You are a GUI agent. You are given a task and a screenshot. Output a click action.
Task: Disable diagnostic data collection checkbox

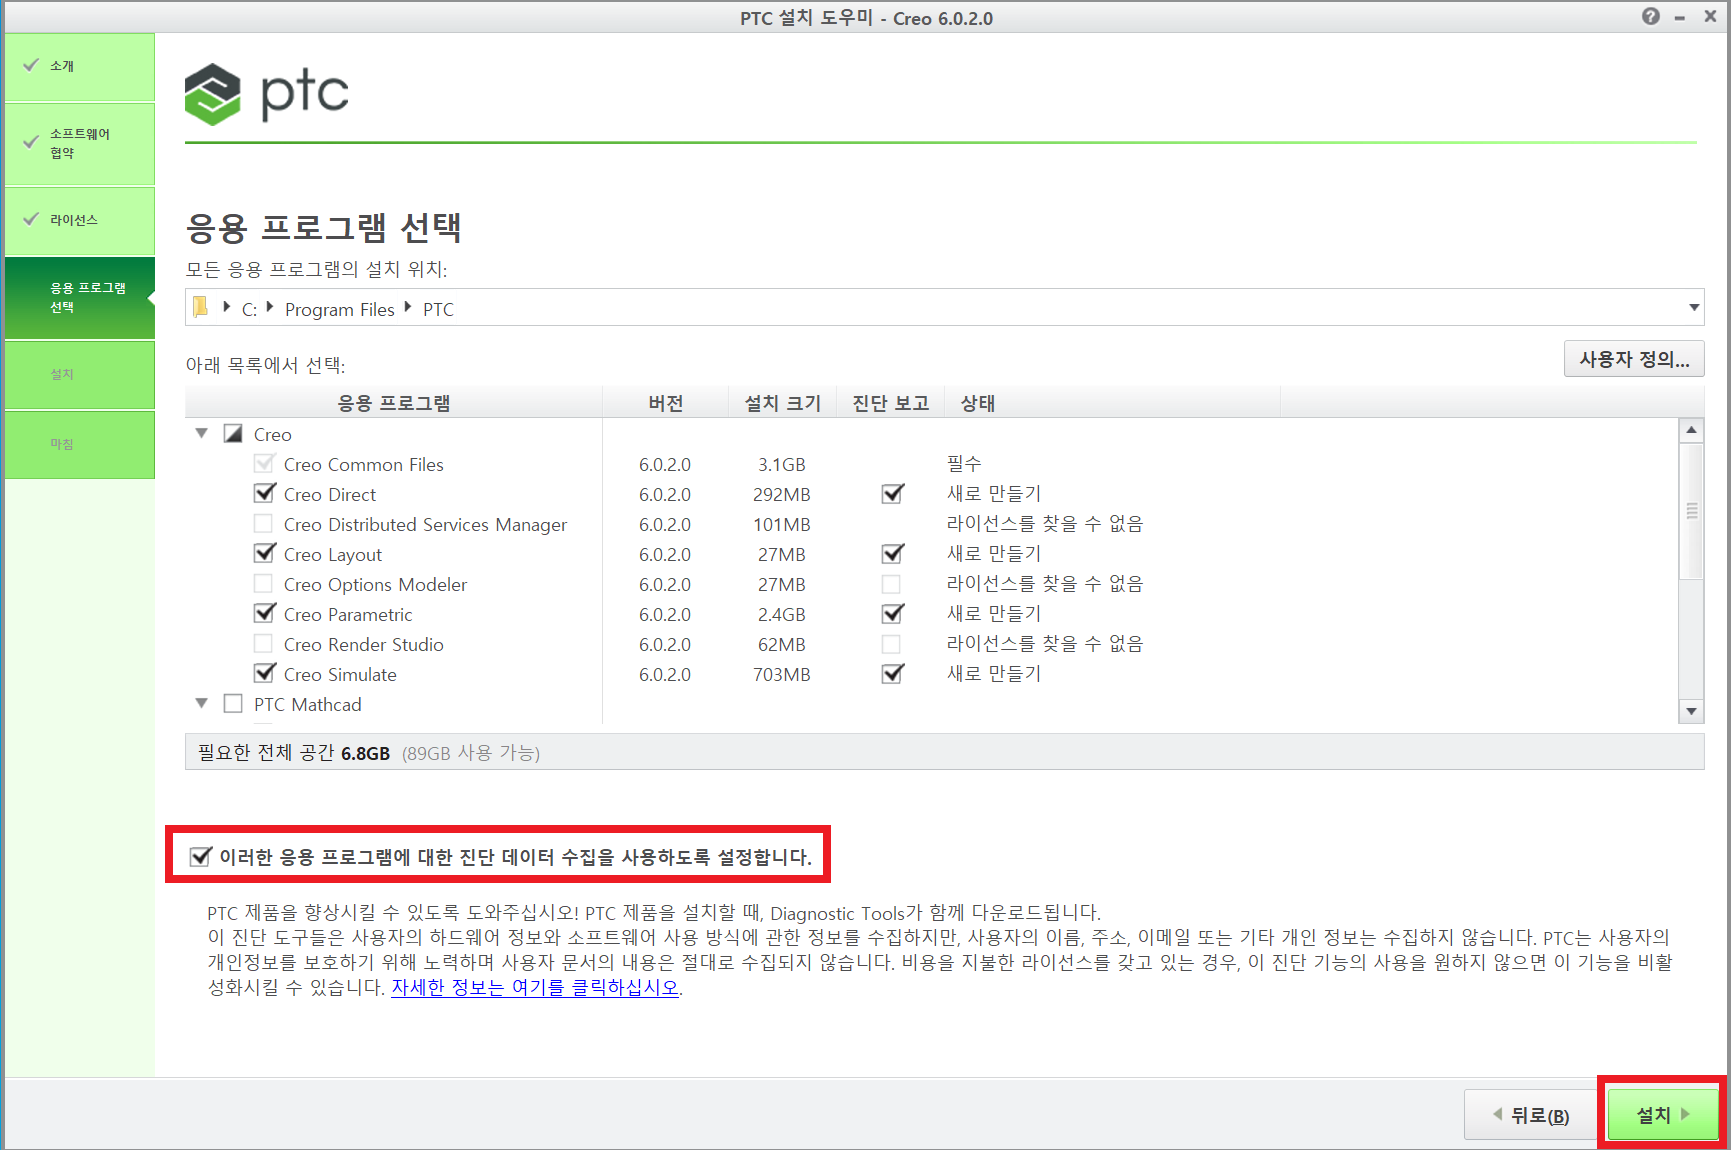200,856
